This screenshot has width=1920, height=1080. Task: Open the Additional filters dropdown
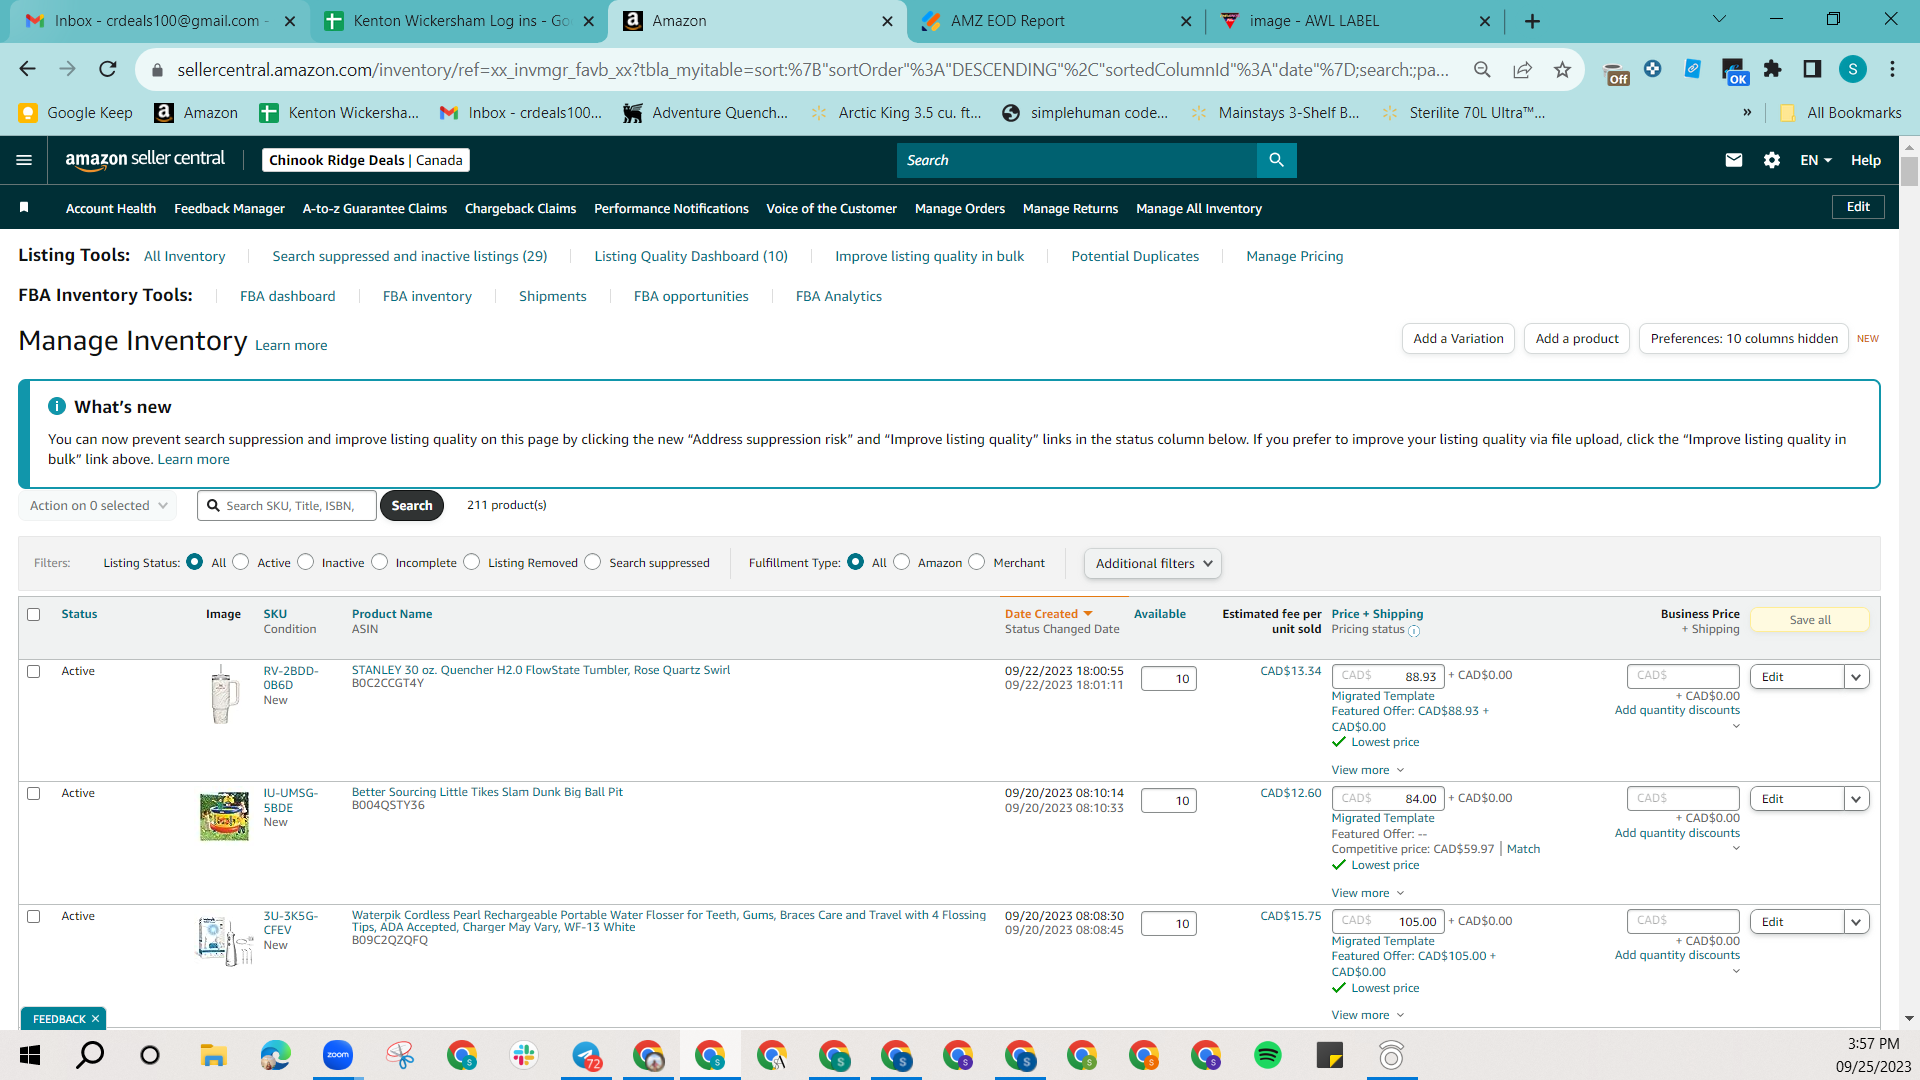(1152, 563)
